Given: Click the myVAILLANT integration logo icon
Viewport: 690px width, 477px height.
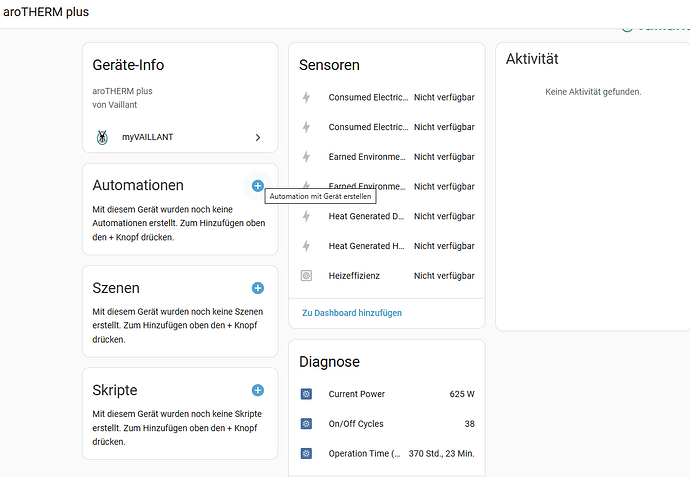Looking at the screenshot, I should 101,137.
